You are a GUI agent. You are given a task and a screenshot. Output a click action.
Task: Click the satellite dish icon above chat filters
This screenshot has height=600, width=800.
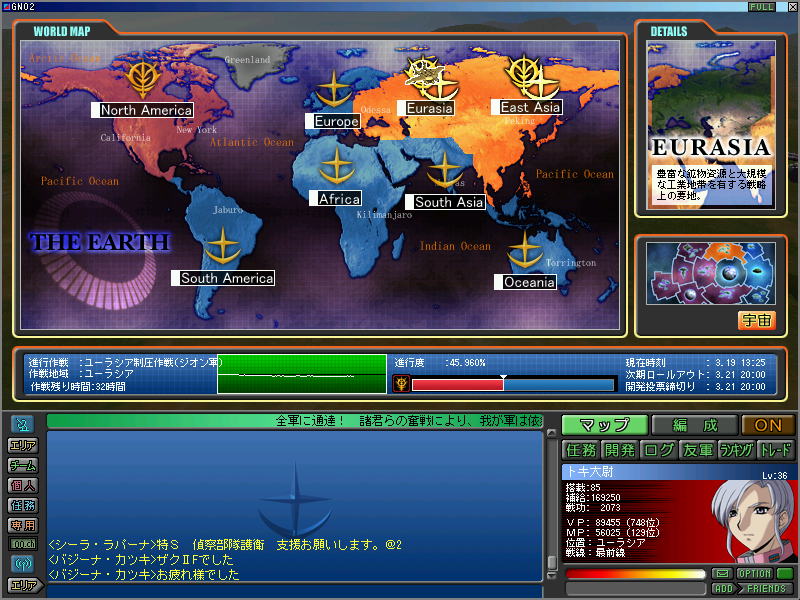(x=22, y=424)
